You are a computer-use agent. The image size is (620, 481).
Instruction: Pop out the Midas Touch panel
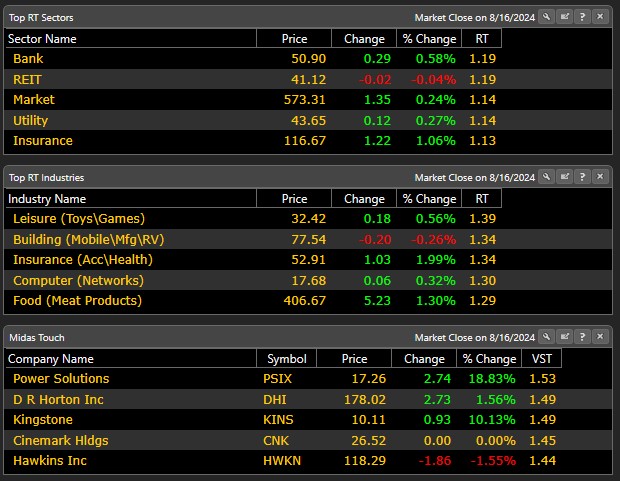564,337
